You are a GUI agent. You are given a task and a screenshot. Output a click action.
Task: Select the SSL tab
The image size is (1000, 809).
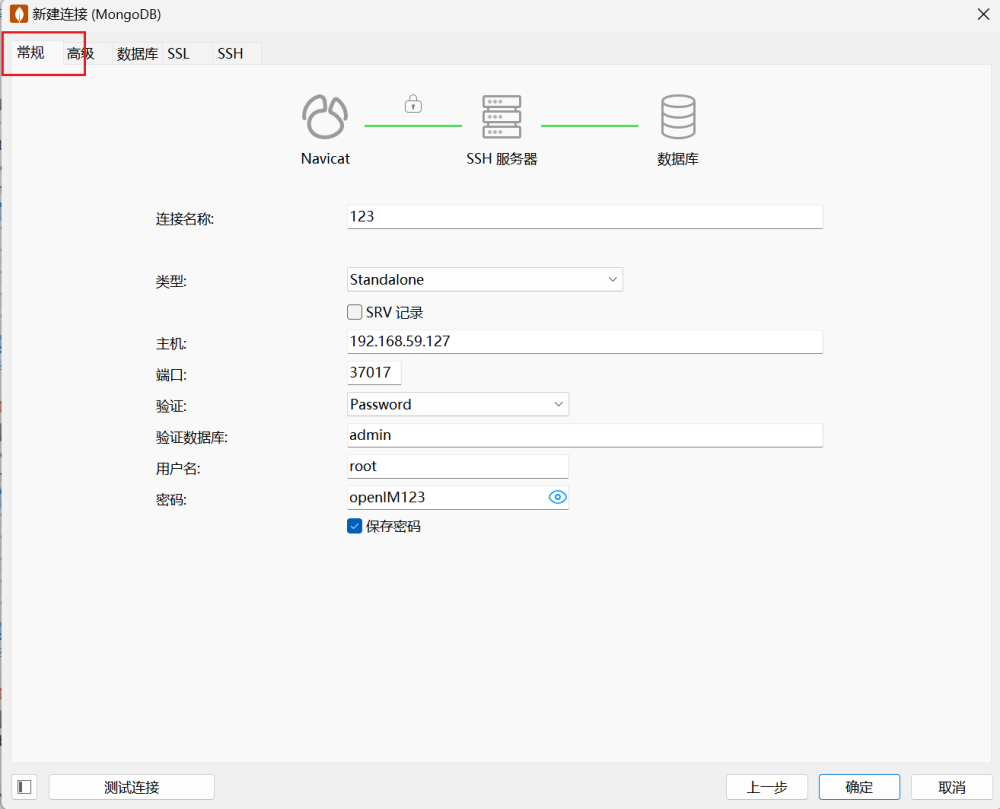[x=178, y=54]
